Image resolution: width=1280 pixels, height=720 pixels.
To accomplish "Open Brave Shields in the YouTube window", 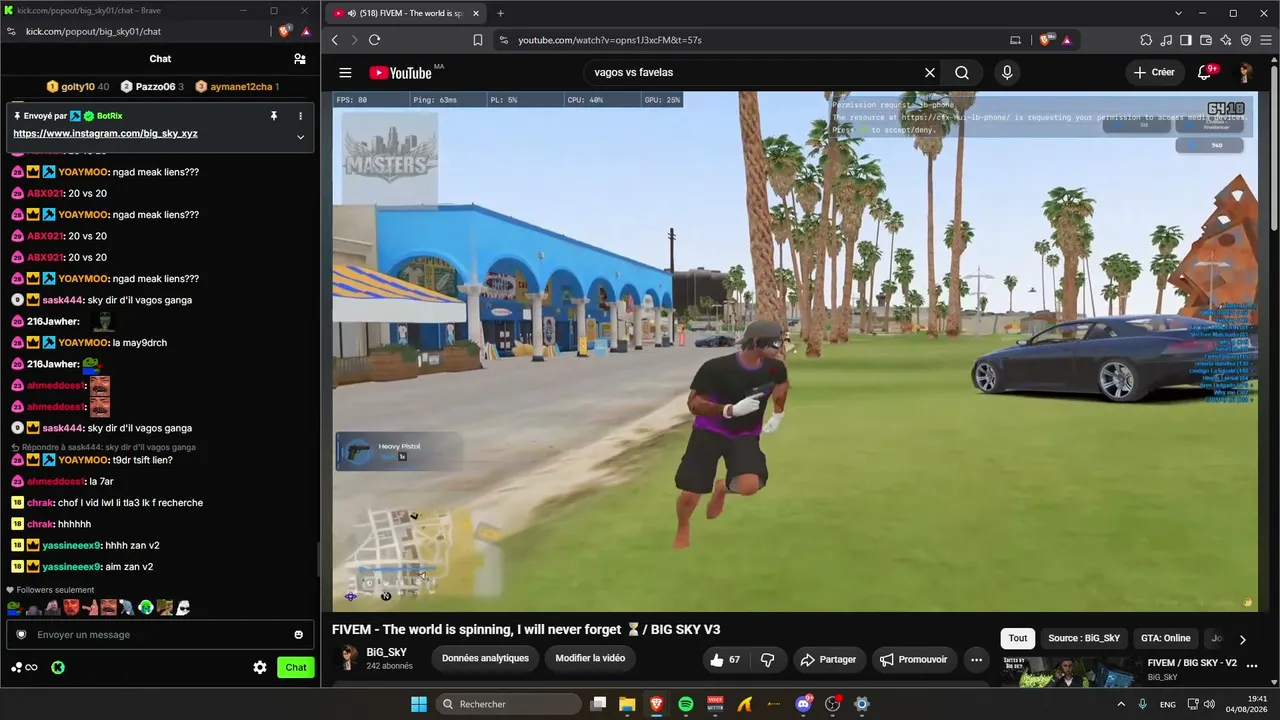I will pyautogui.click(x=1047, y=40).
